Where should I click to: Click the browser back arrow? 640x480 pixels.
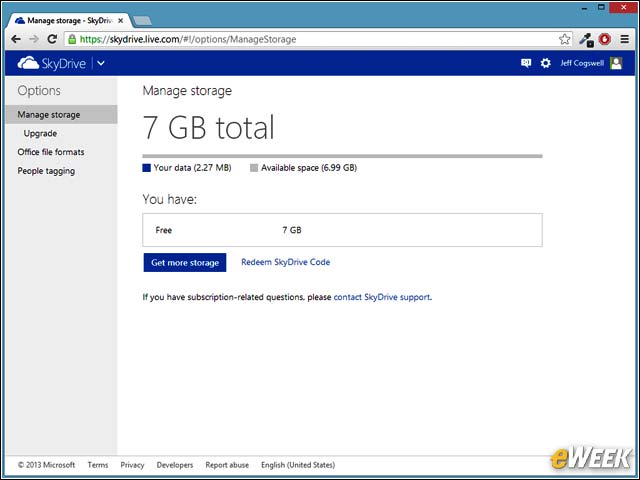click(16, 39)
